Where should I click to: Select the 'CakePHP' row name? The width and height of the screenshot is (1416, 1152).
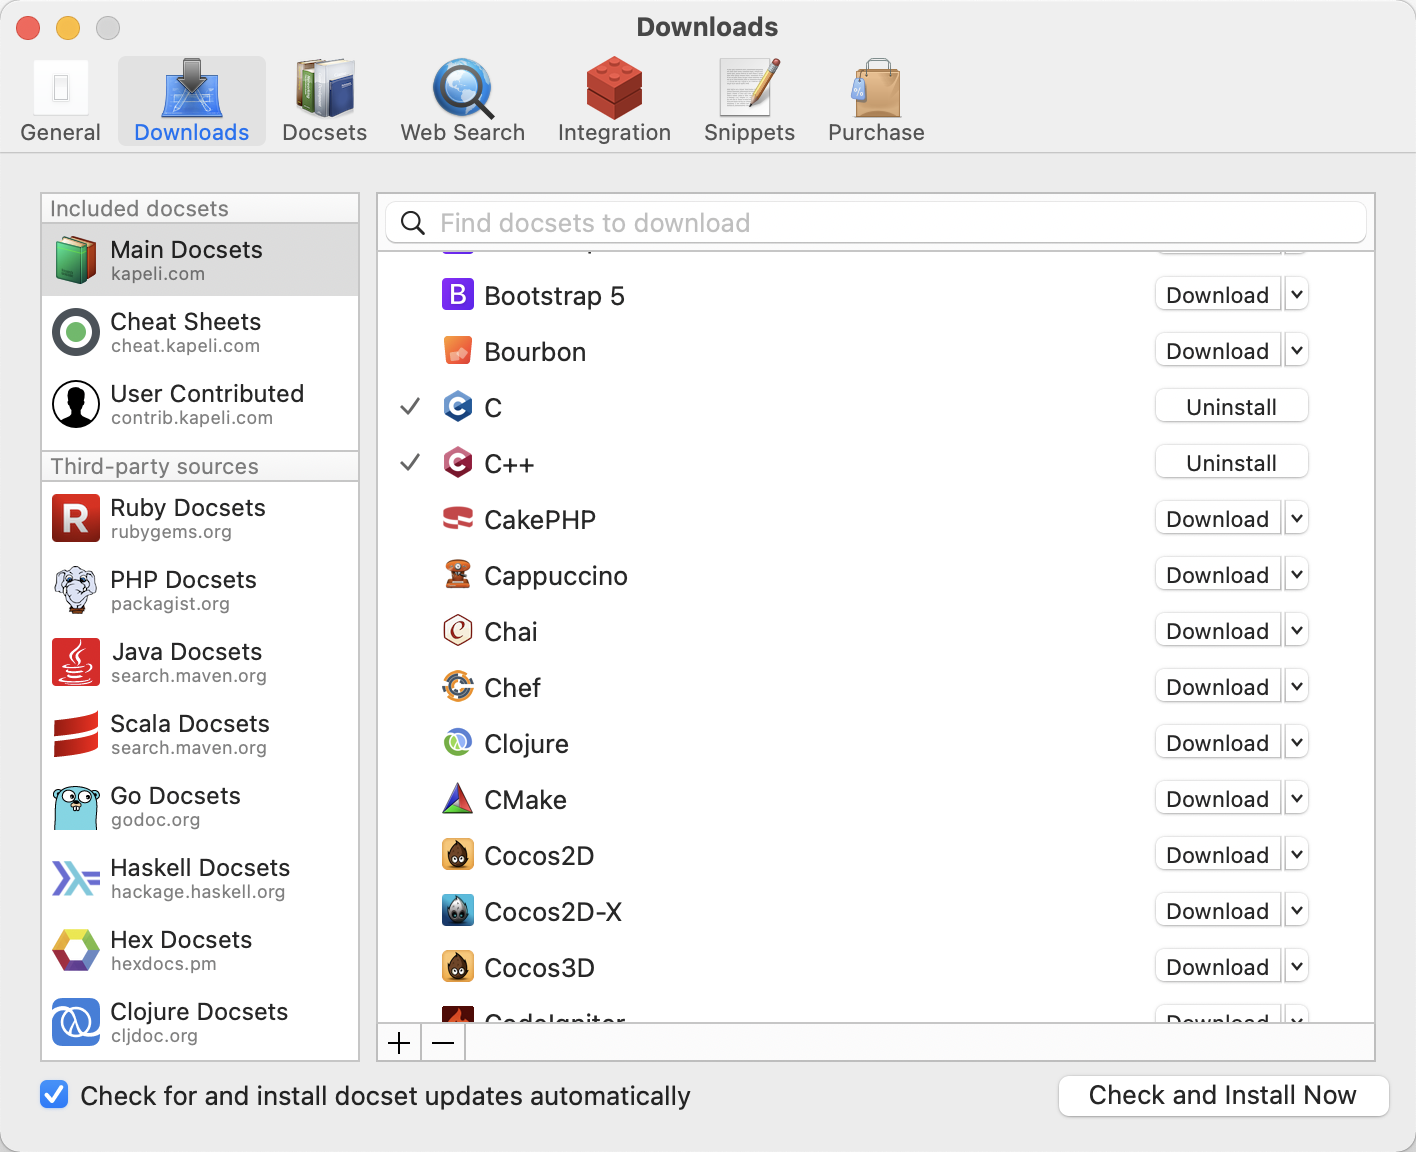click(540, 520)
